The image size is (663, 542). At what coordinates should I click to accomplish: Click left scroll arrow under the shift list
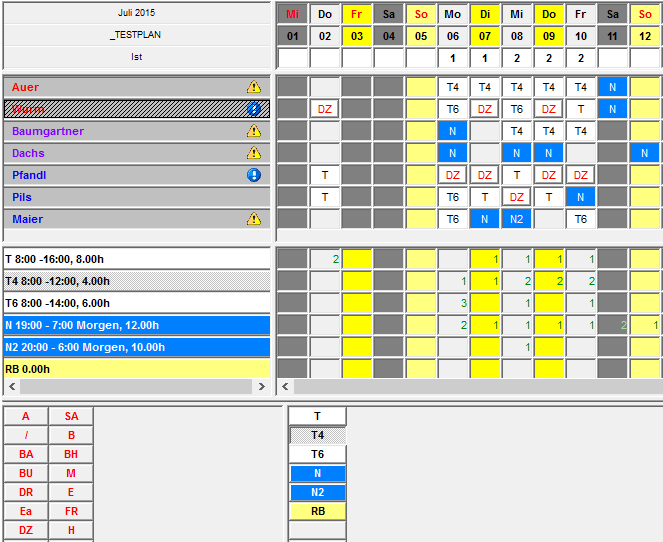pos(11,386)
